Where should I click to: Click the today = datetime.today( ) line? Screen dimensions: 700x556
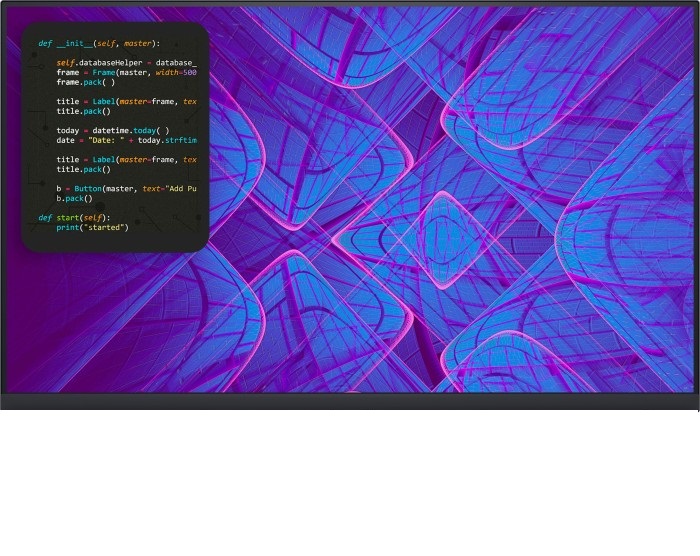tap(112, 131)
